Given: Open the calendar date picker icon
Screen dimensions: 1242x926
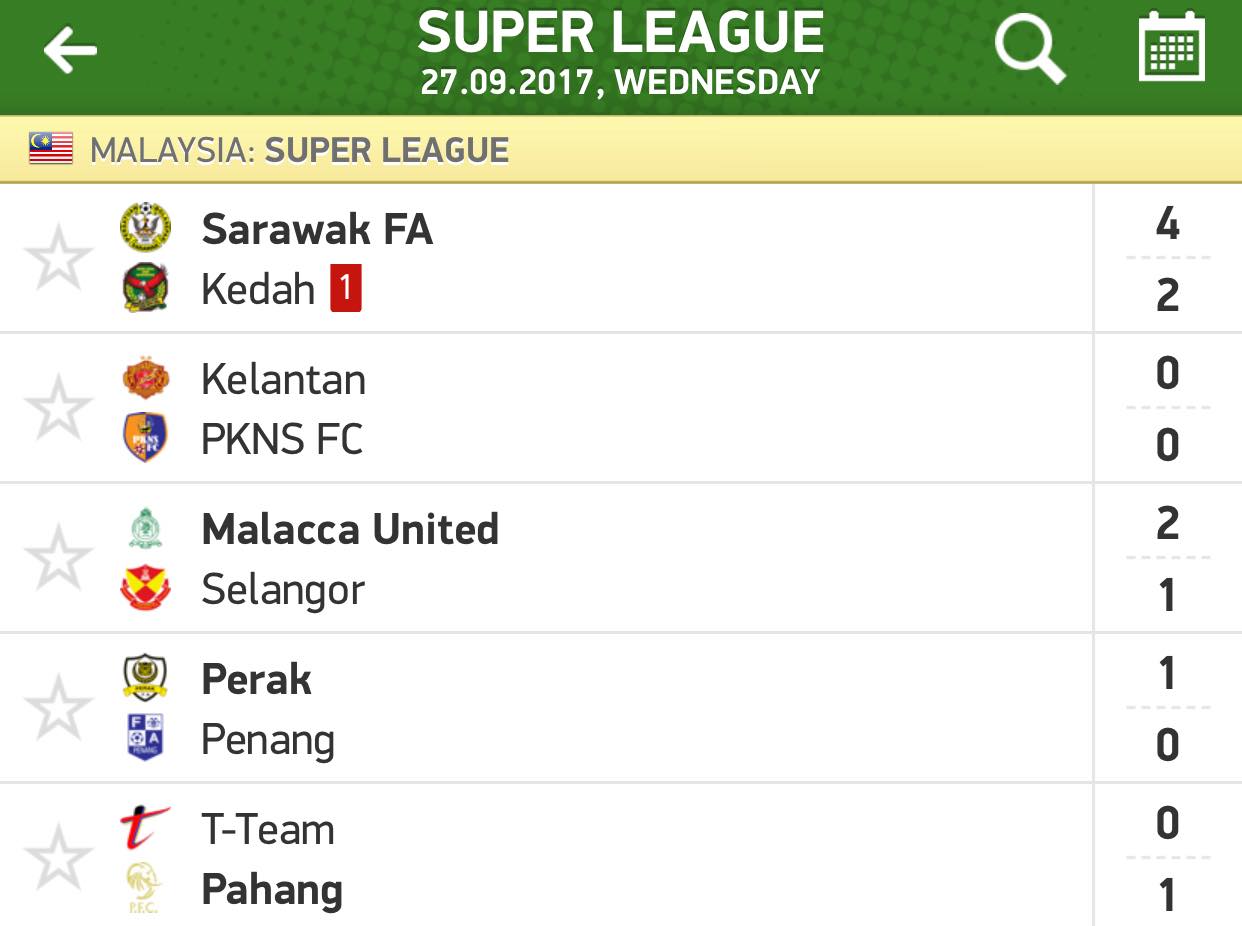Looking at the screenshot, I should click(1172, 46).
